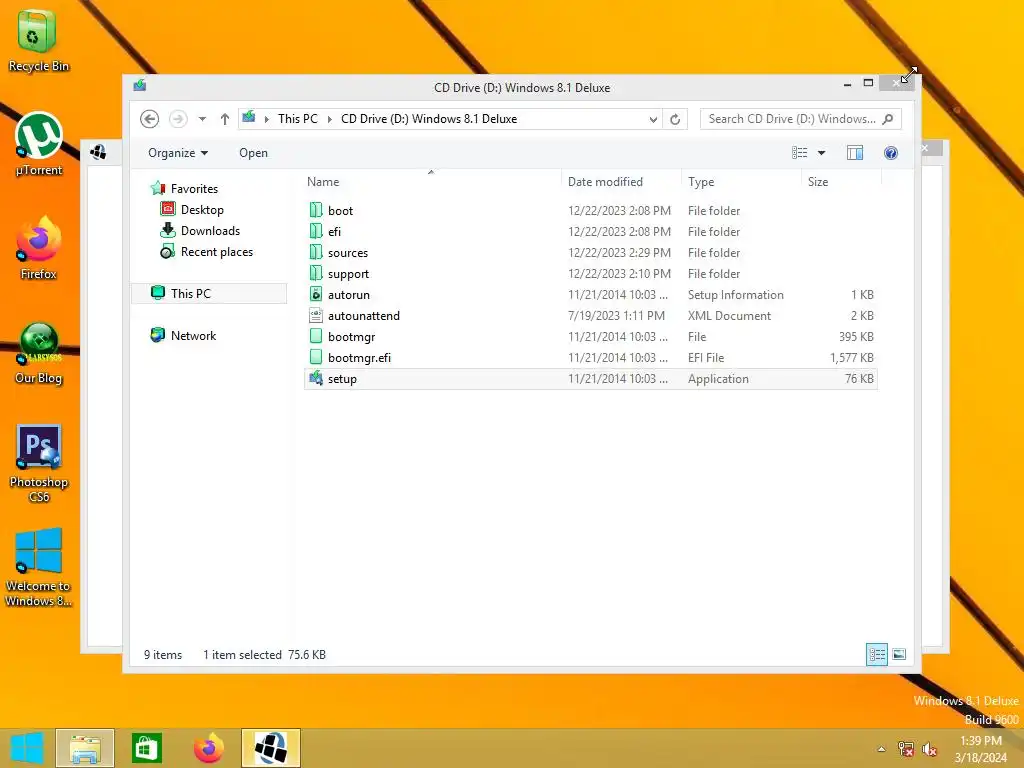Click the drive icon in the address bar
The width and height of the screenshot is (1024, 768).
[249, 118]
